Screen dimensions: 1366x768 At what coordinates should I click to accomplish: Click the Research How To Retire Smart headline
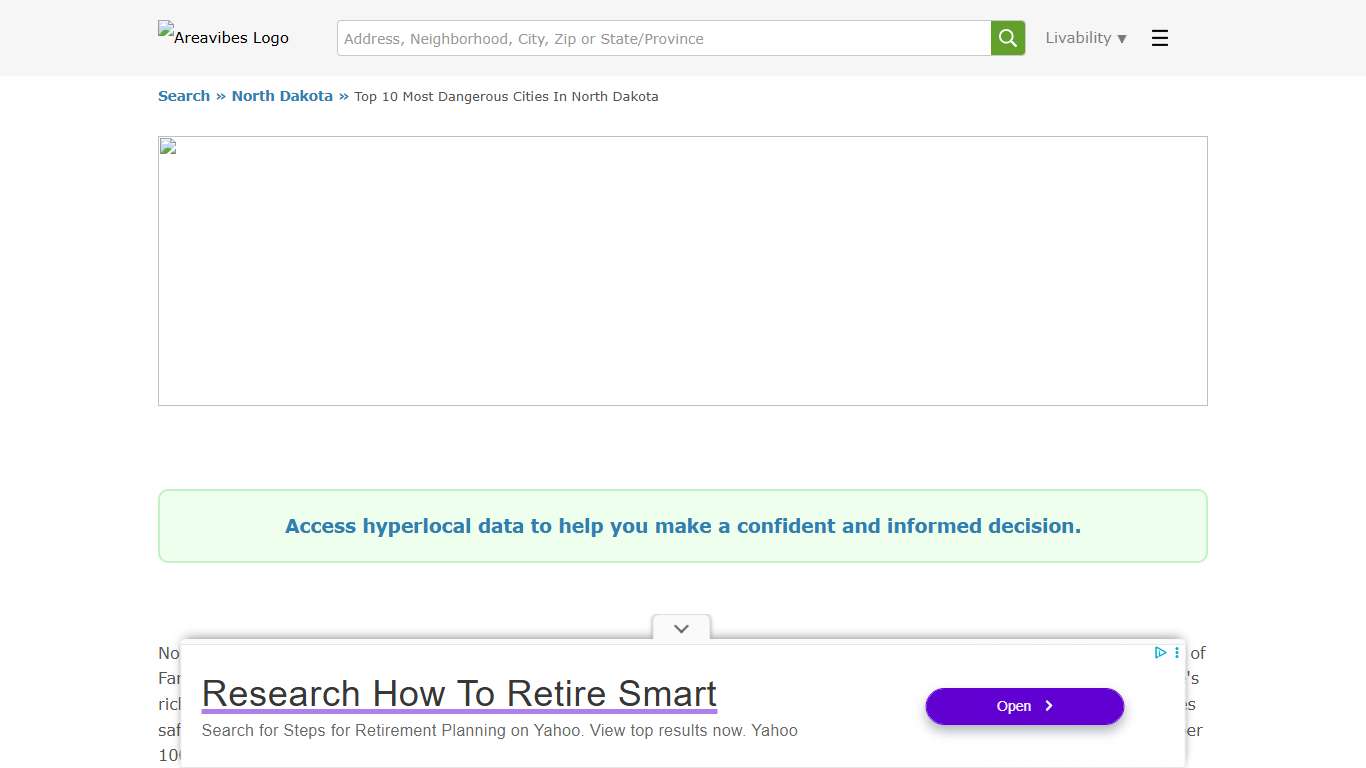click(459, 693)
